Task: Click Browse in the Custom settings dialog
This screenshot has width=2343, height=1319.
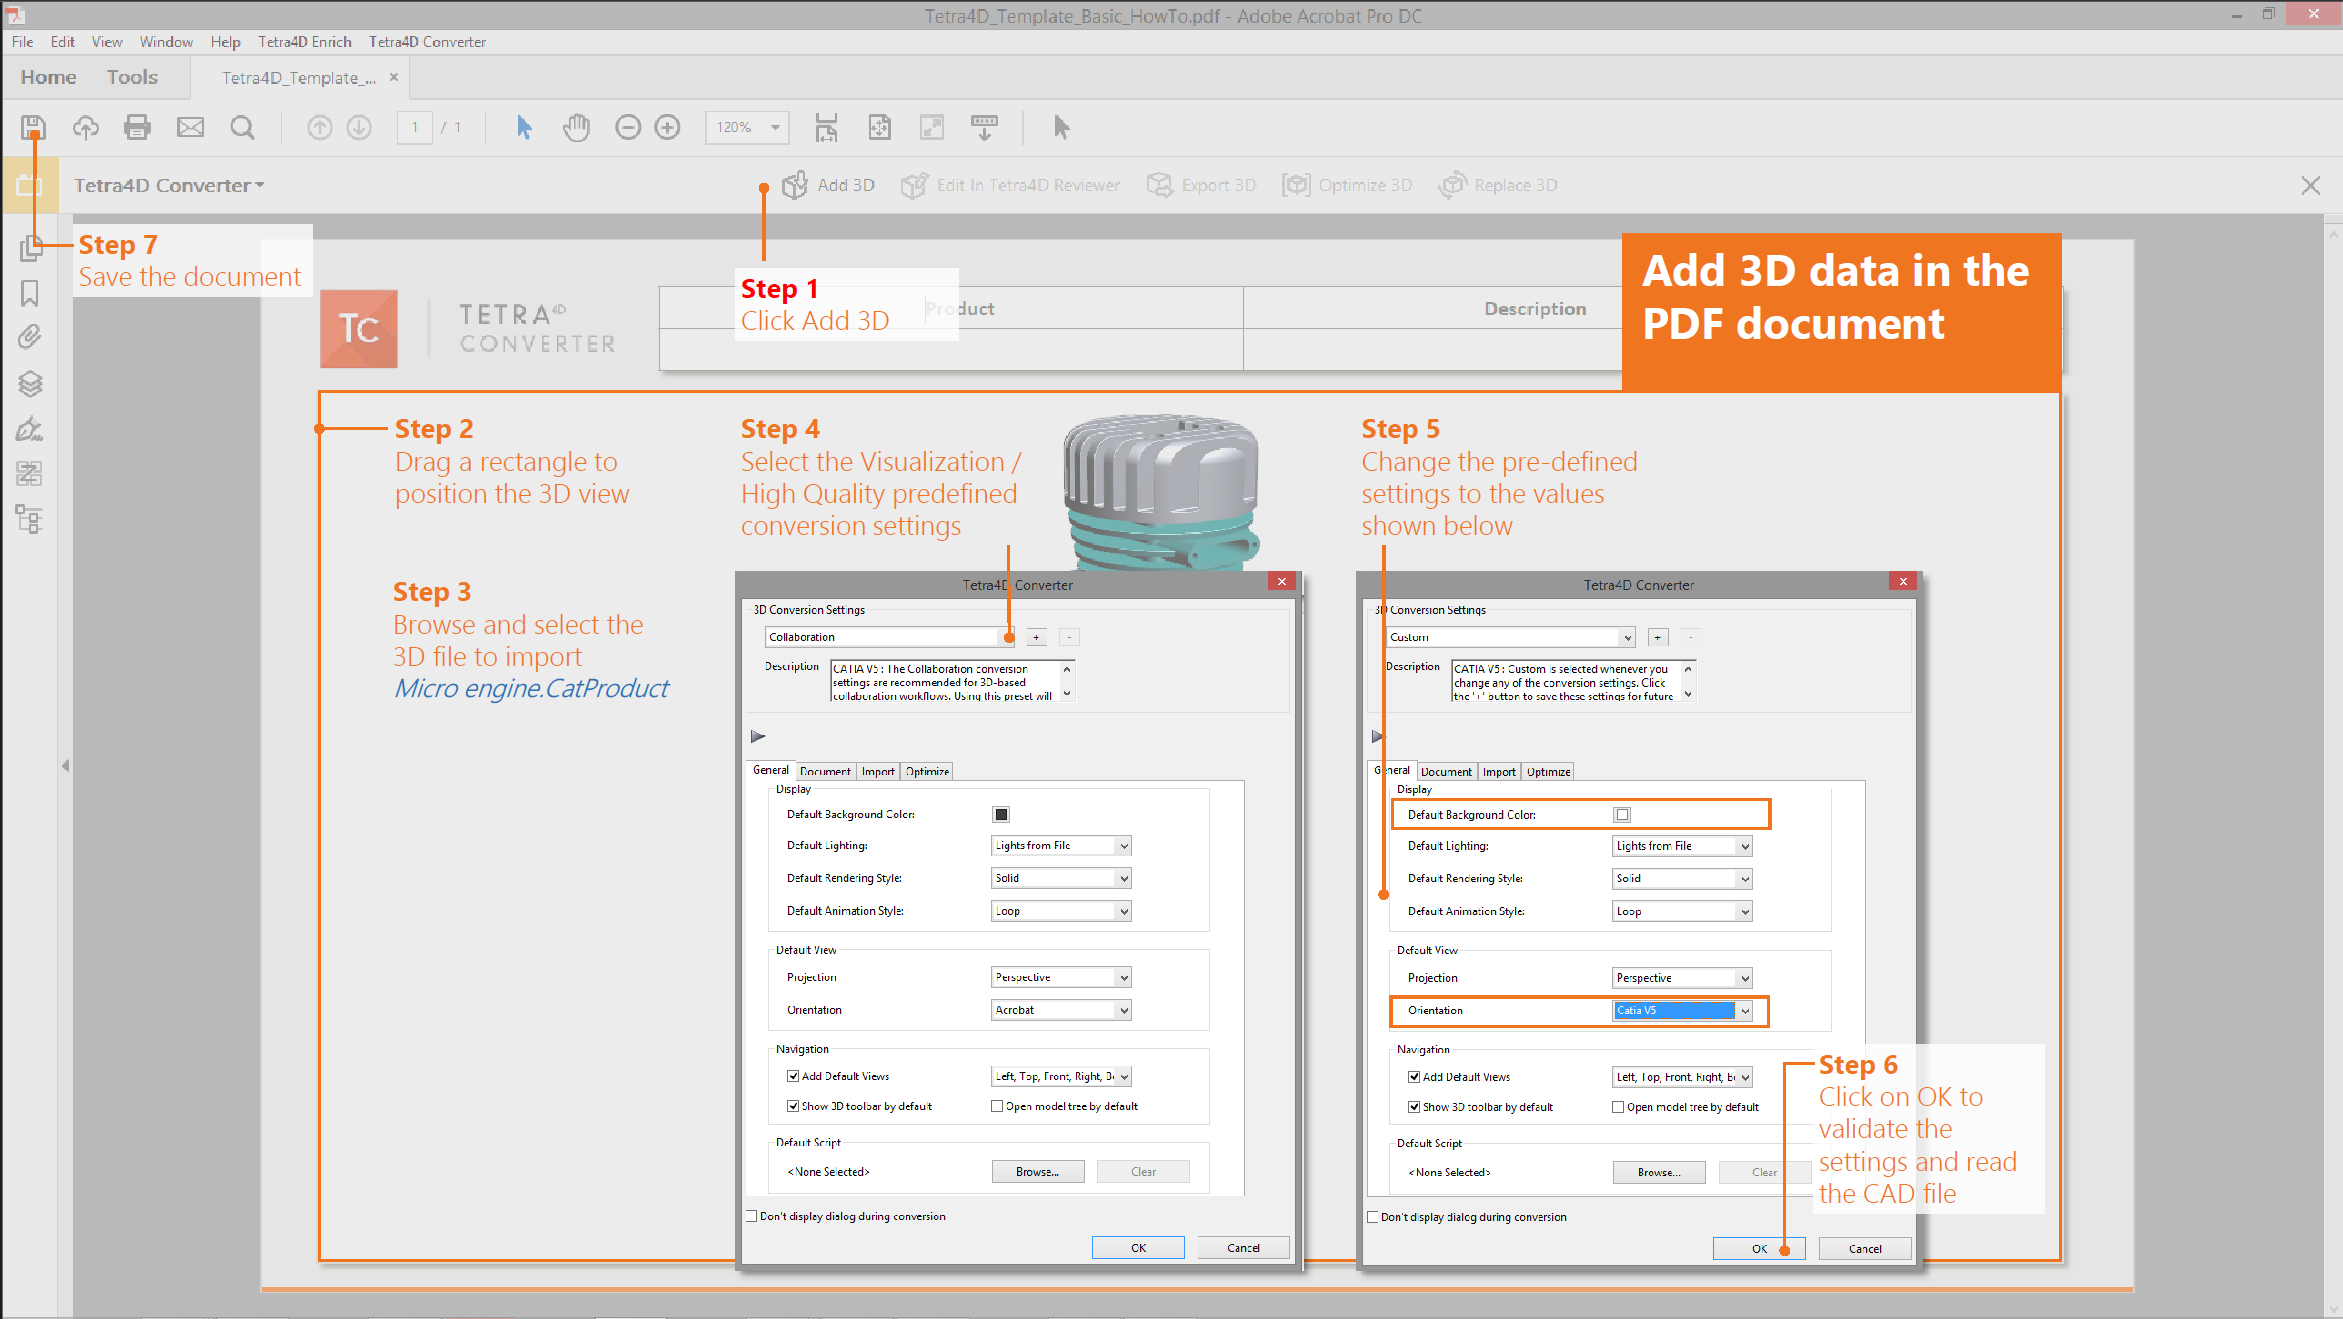Action: [1659, 1172]
